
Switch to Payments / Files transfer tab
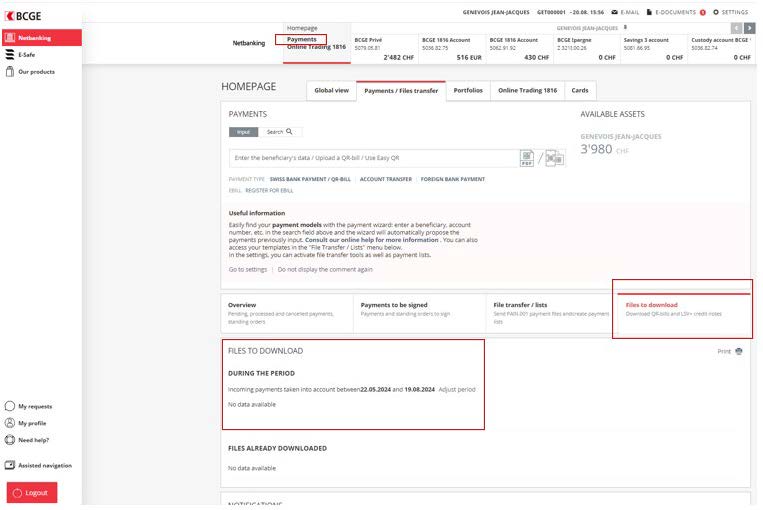(x=401, y=91)
